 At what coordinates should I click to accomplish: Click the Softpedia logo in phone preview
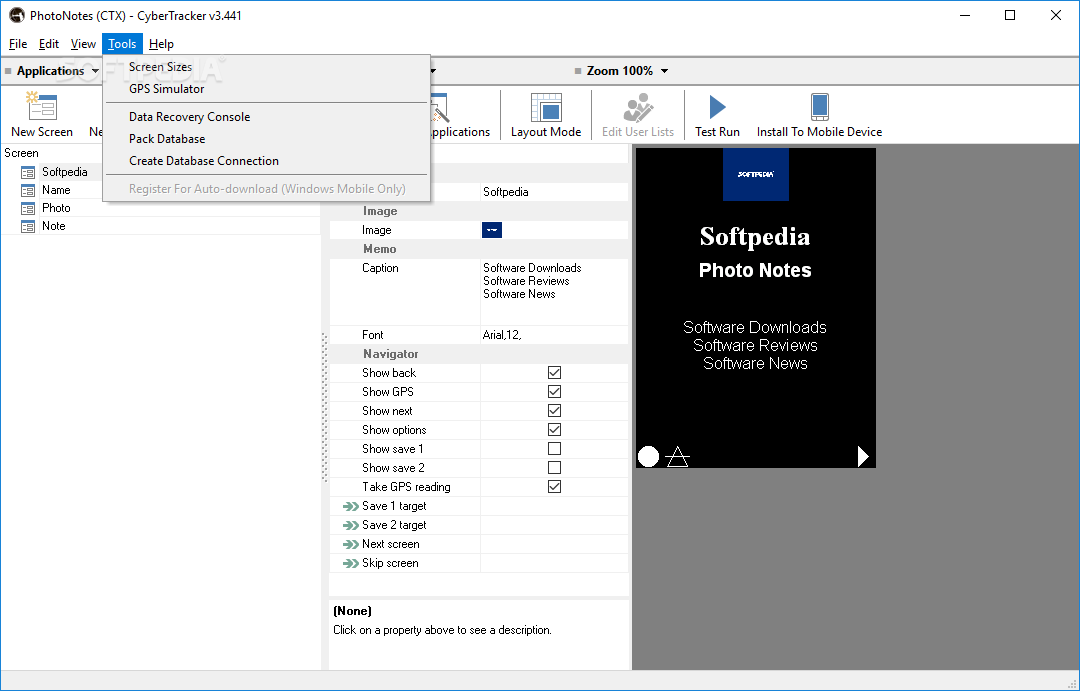click(x=756, y=174)
